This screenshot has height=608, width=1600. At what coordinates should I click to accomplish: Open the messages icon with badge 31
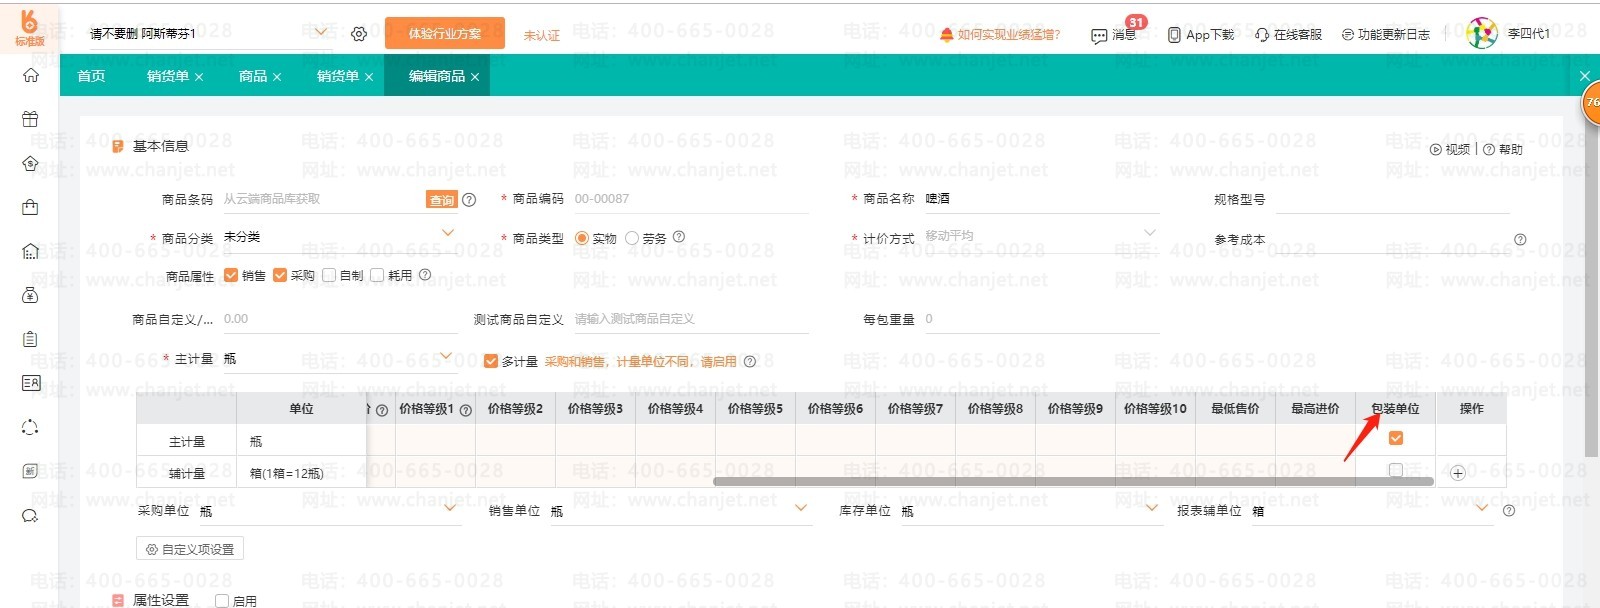(1099, 36)
